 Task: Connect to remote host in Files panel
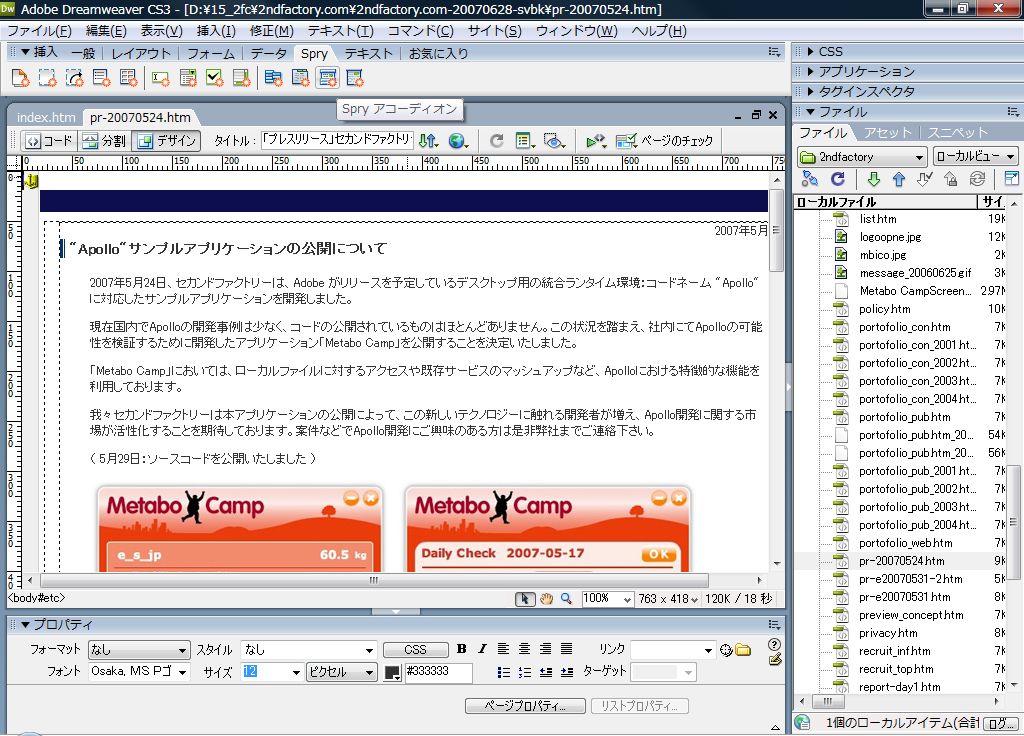810,179
